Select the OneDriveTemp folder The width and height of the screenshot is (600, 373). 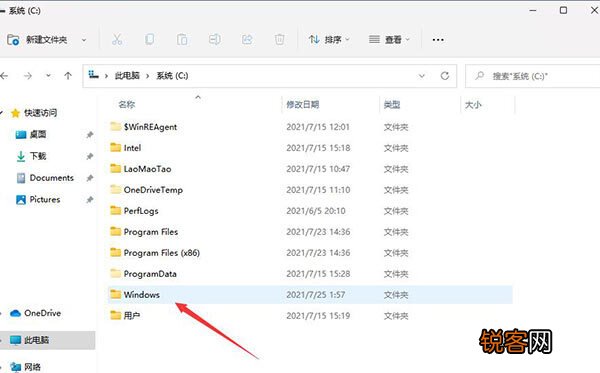[153, 190]
